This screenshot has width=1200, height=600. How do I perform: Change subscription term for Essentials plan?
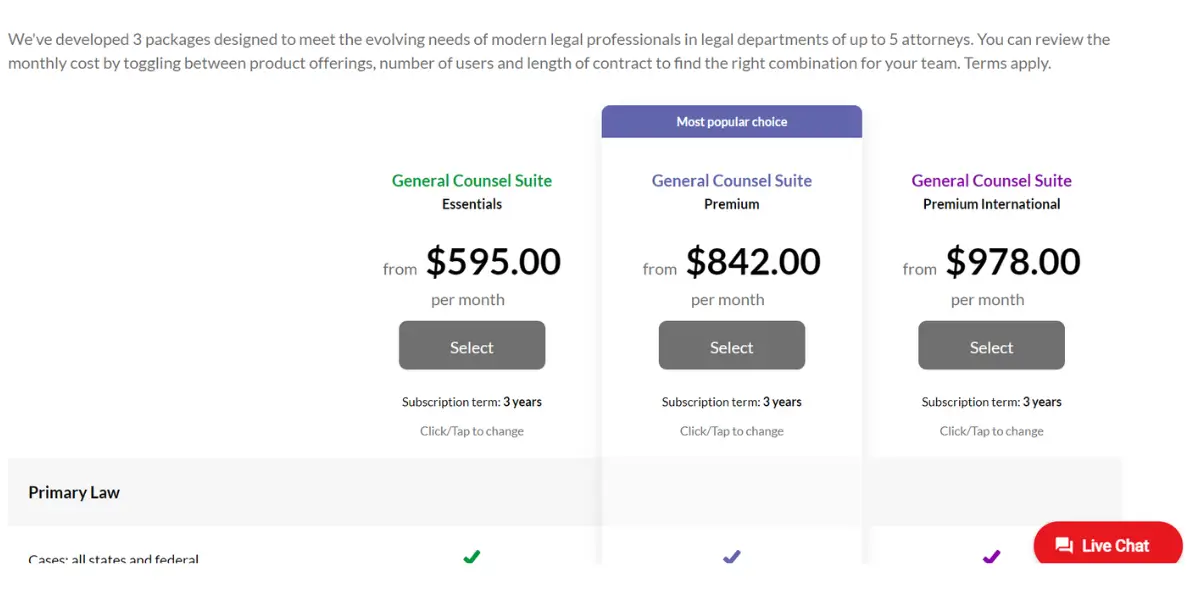472,402
